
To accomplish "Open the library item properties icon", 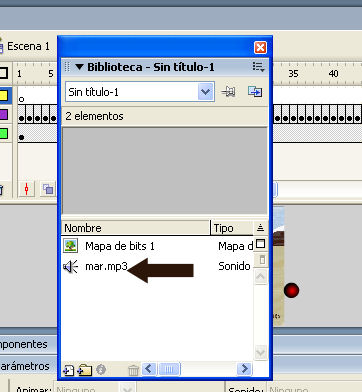I will click(101, 370).
